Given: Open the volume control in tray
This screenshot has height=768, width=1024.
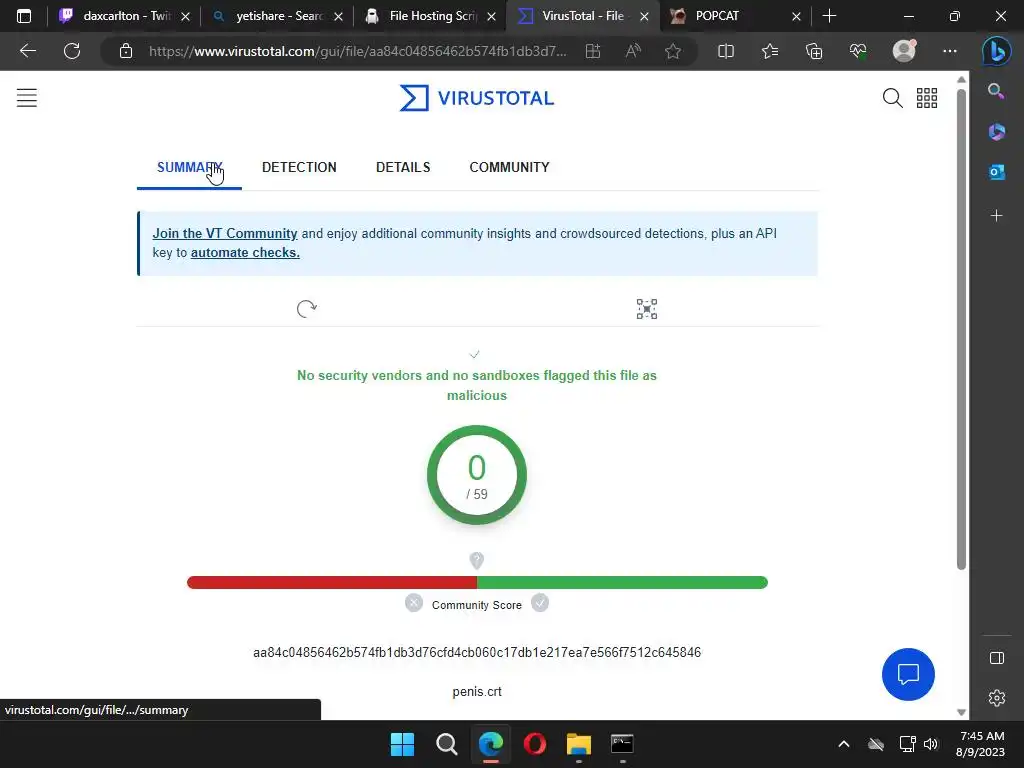Looking at the screenshot, I should coord(931,744).
